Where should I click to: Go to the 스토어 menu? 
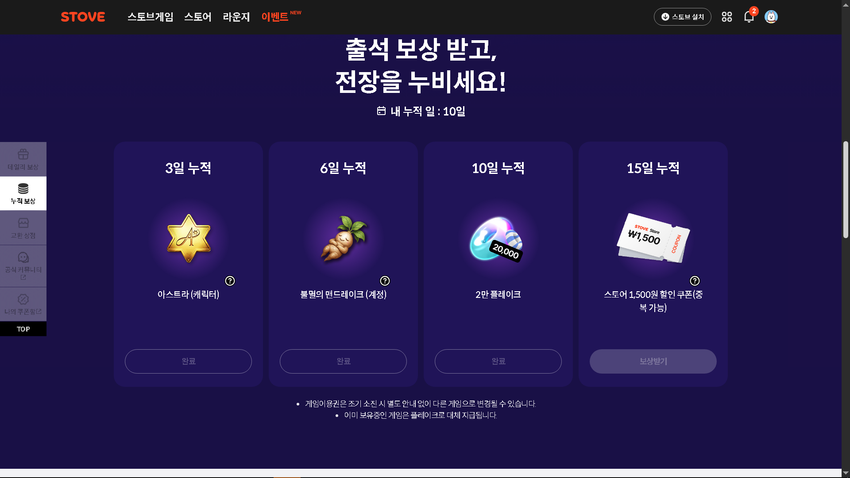point(197,17)
